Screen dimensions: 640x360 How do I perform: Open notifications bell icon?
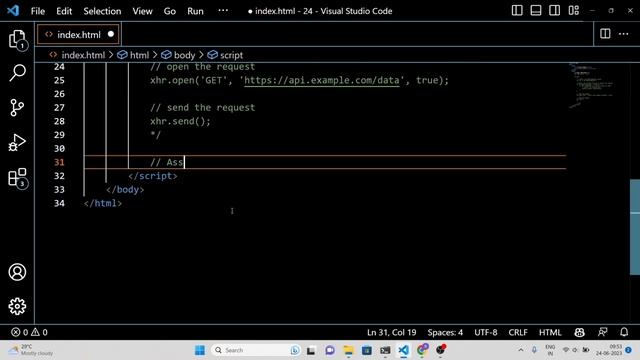pos(624,332)
